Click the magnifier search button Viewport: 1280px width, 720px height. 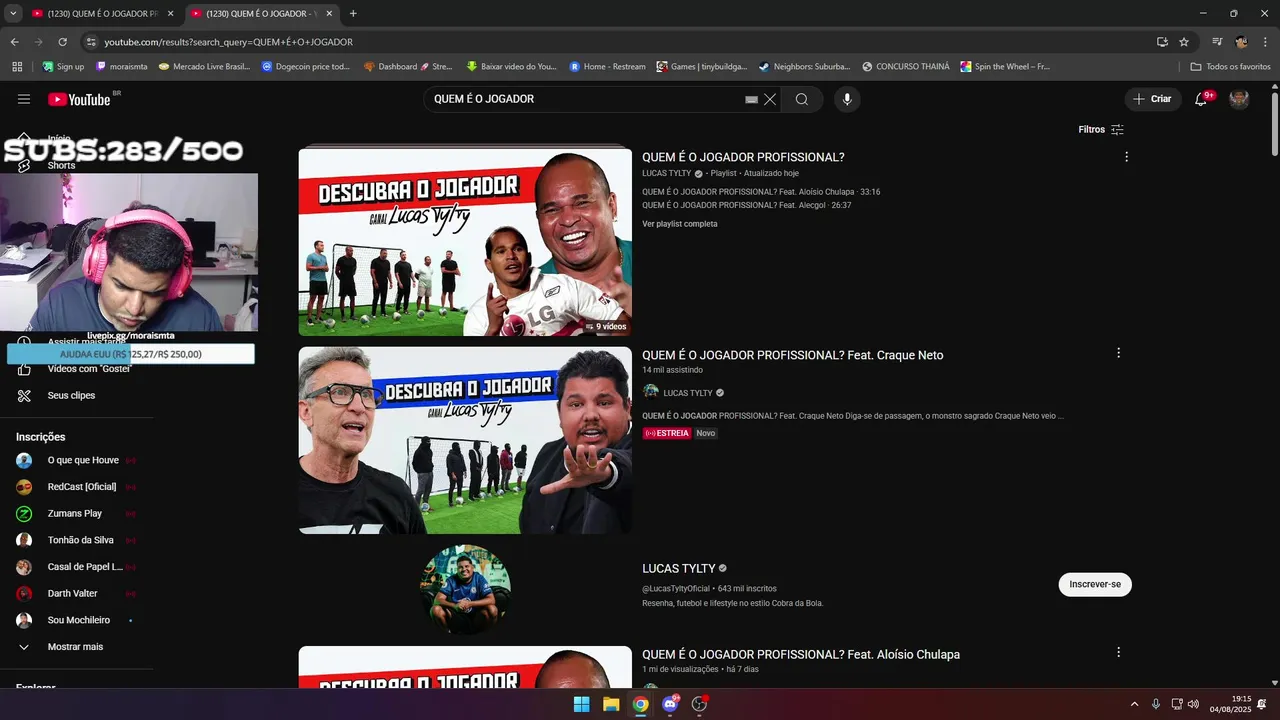pyautogui.click(x=802, y=99)
